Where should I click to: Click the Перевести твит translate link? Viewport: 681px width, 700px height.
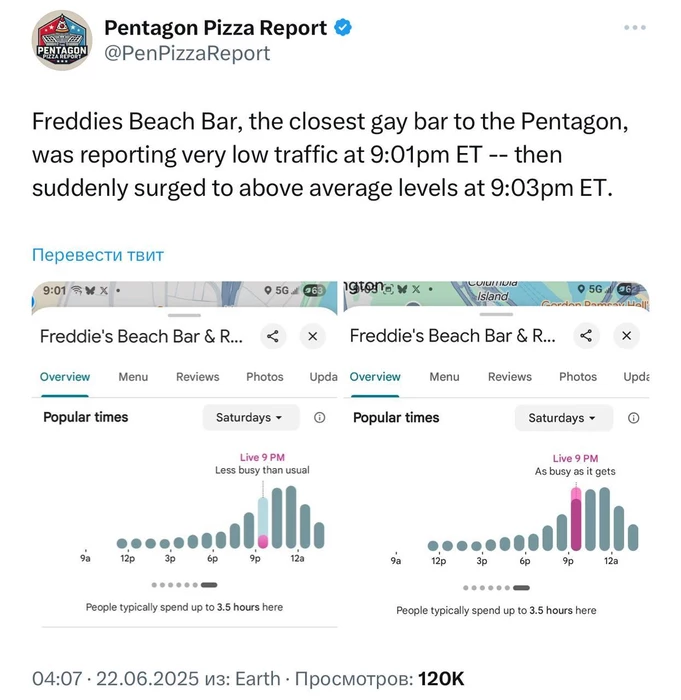point(98,255)
